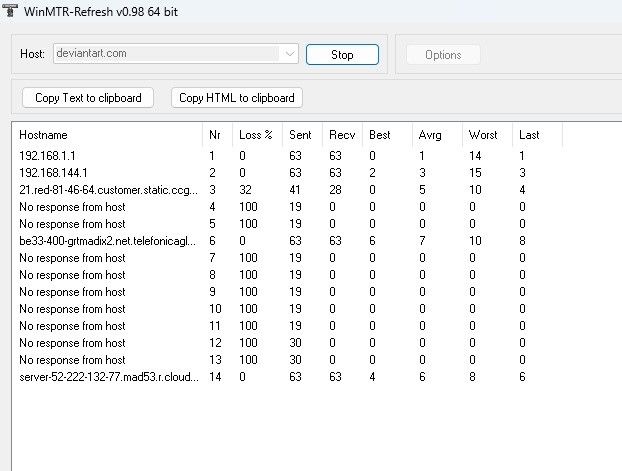Stop the running trace
Screen dimensions: 622x471
pos(342,55)
